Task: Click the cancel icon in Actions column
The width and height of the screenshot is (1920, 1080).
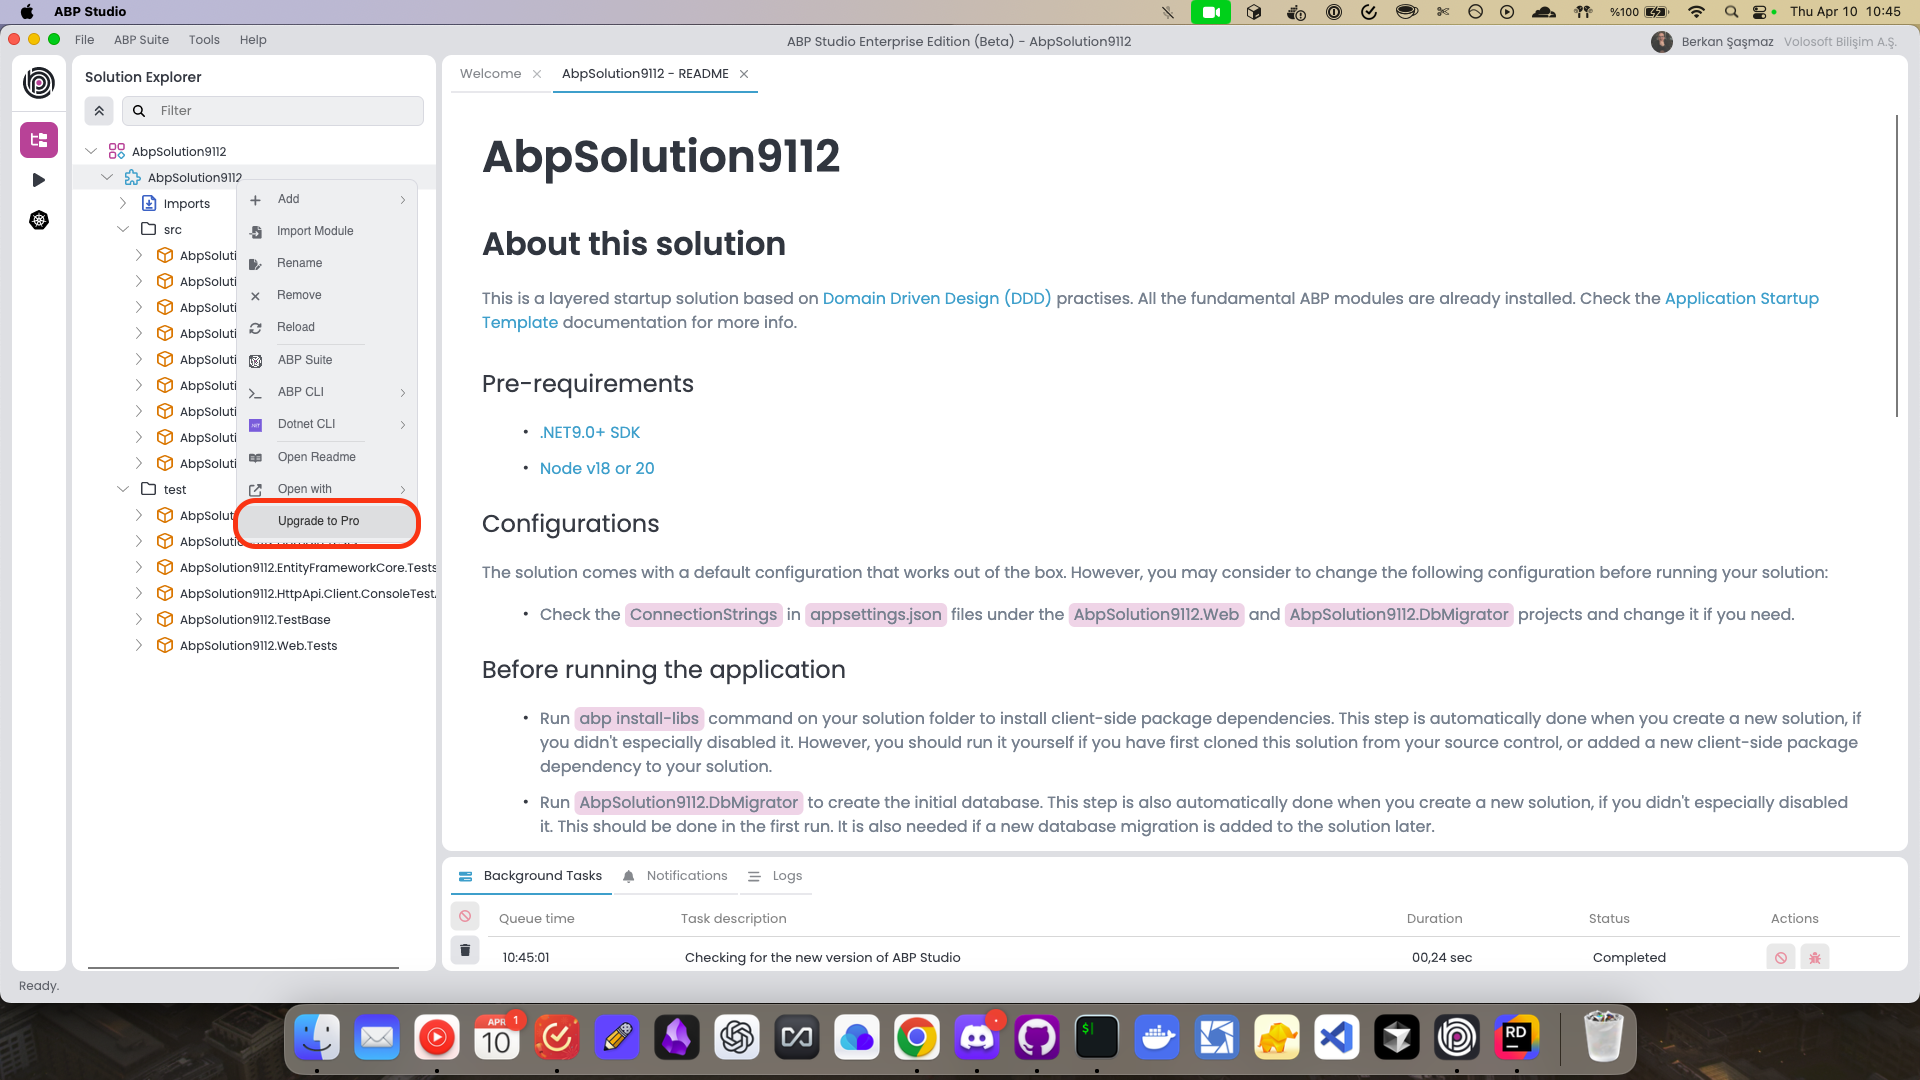Action: coord(1781,958)
